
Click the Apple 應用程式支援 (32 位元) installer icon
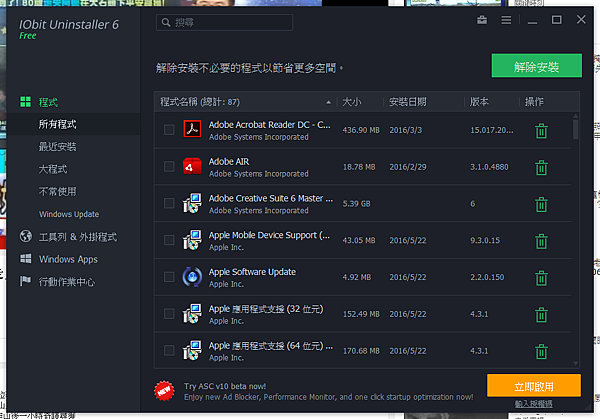pyautogui.click(x=192, y=313)
